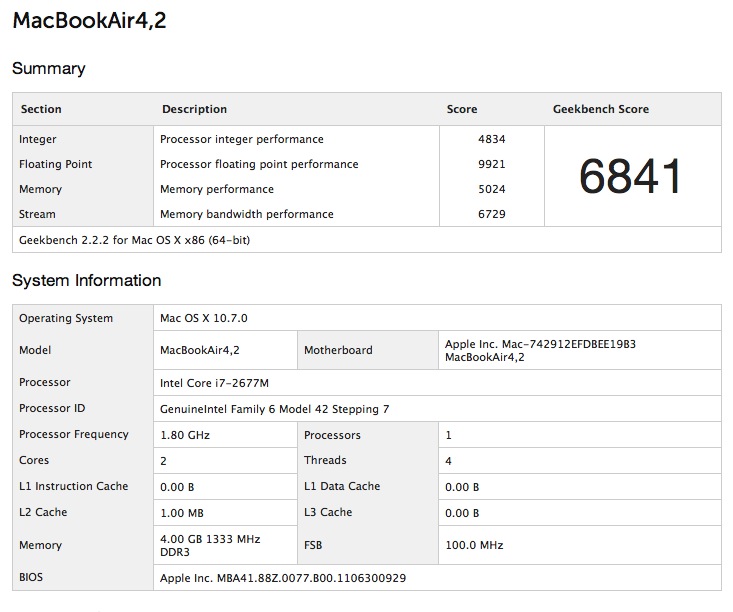Click 'Memory performance' description
This screenshot has height=612, width=733.
(x=217, y=189)
